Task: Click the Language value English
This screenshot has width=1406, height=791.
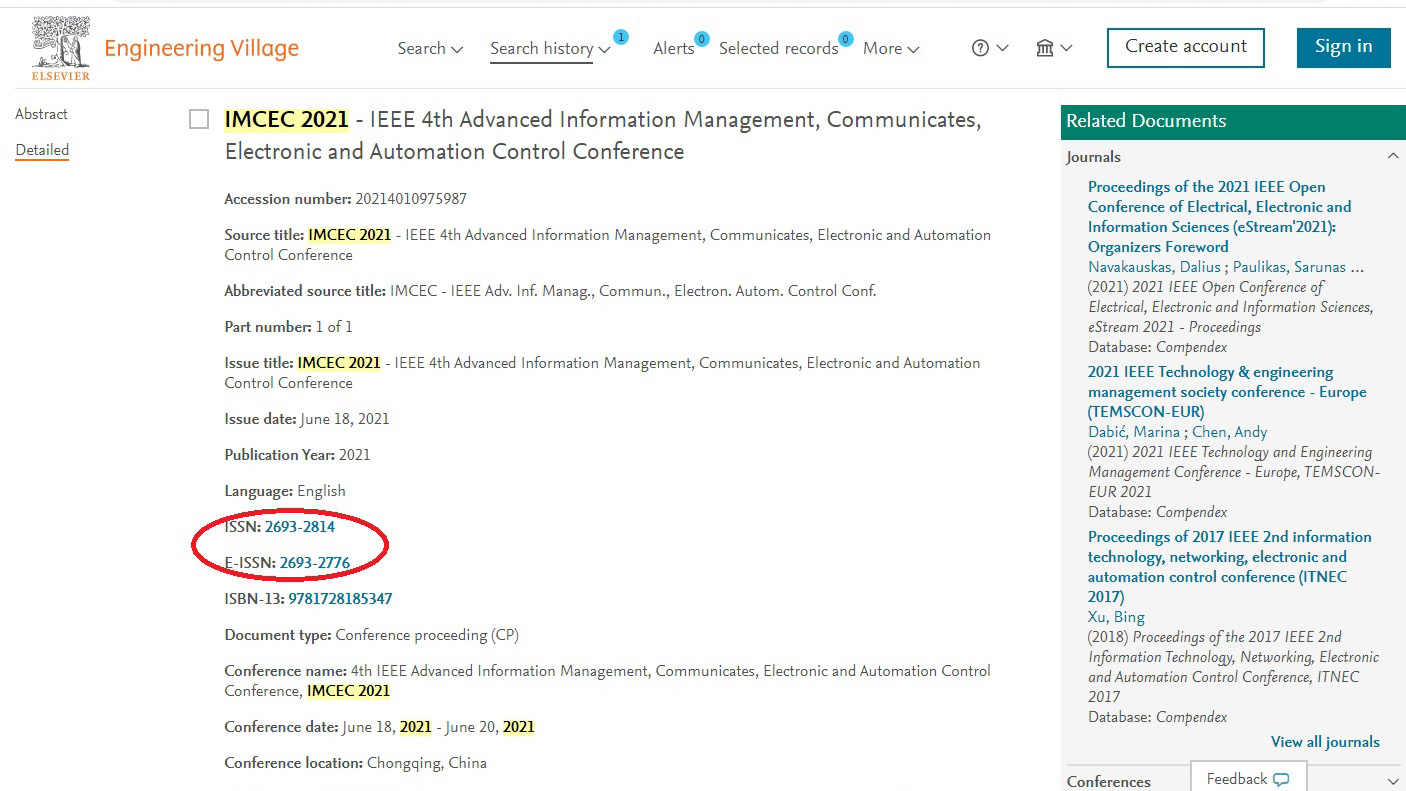Action: click(x=321, y=491)
